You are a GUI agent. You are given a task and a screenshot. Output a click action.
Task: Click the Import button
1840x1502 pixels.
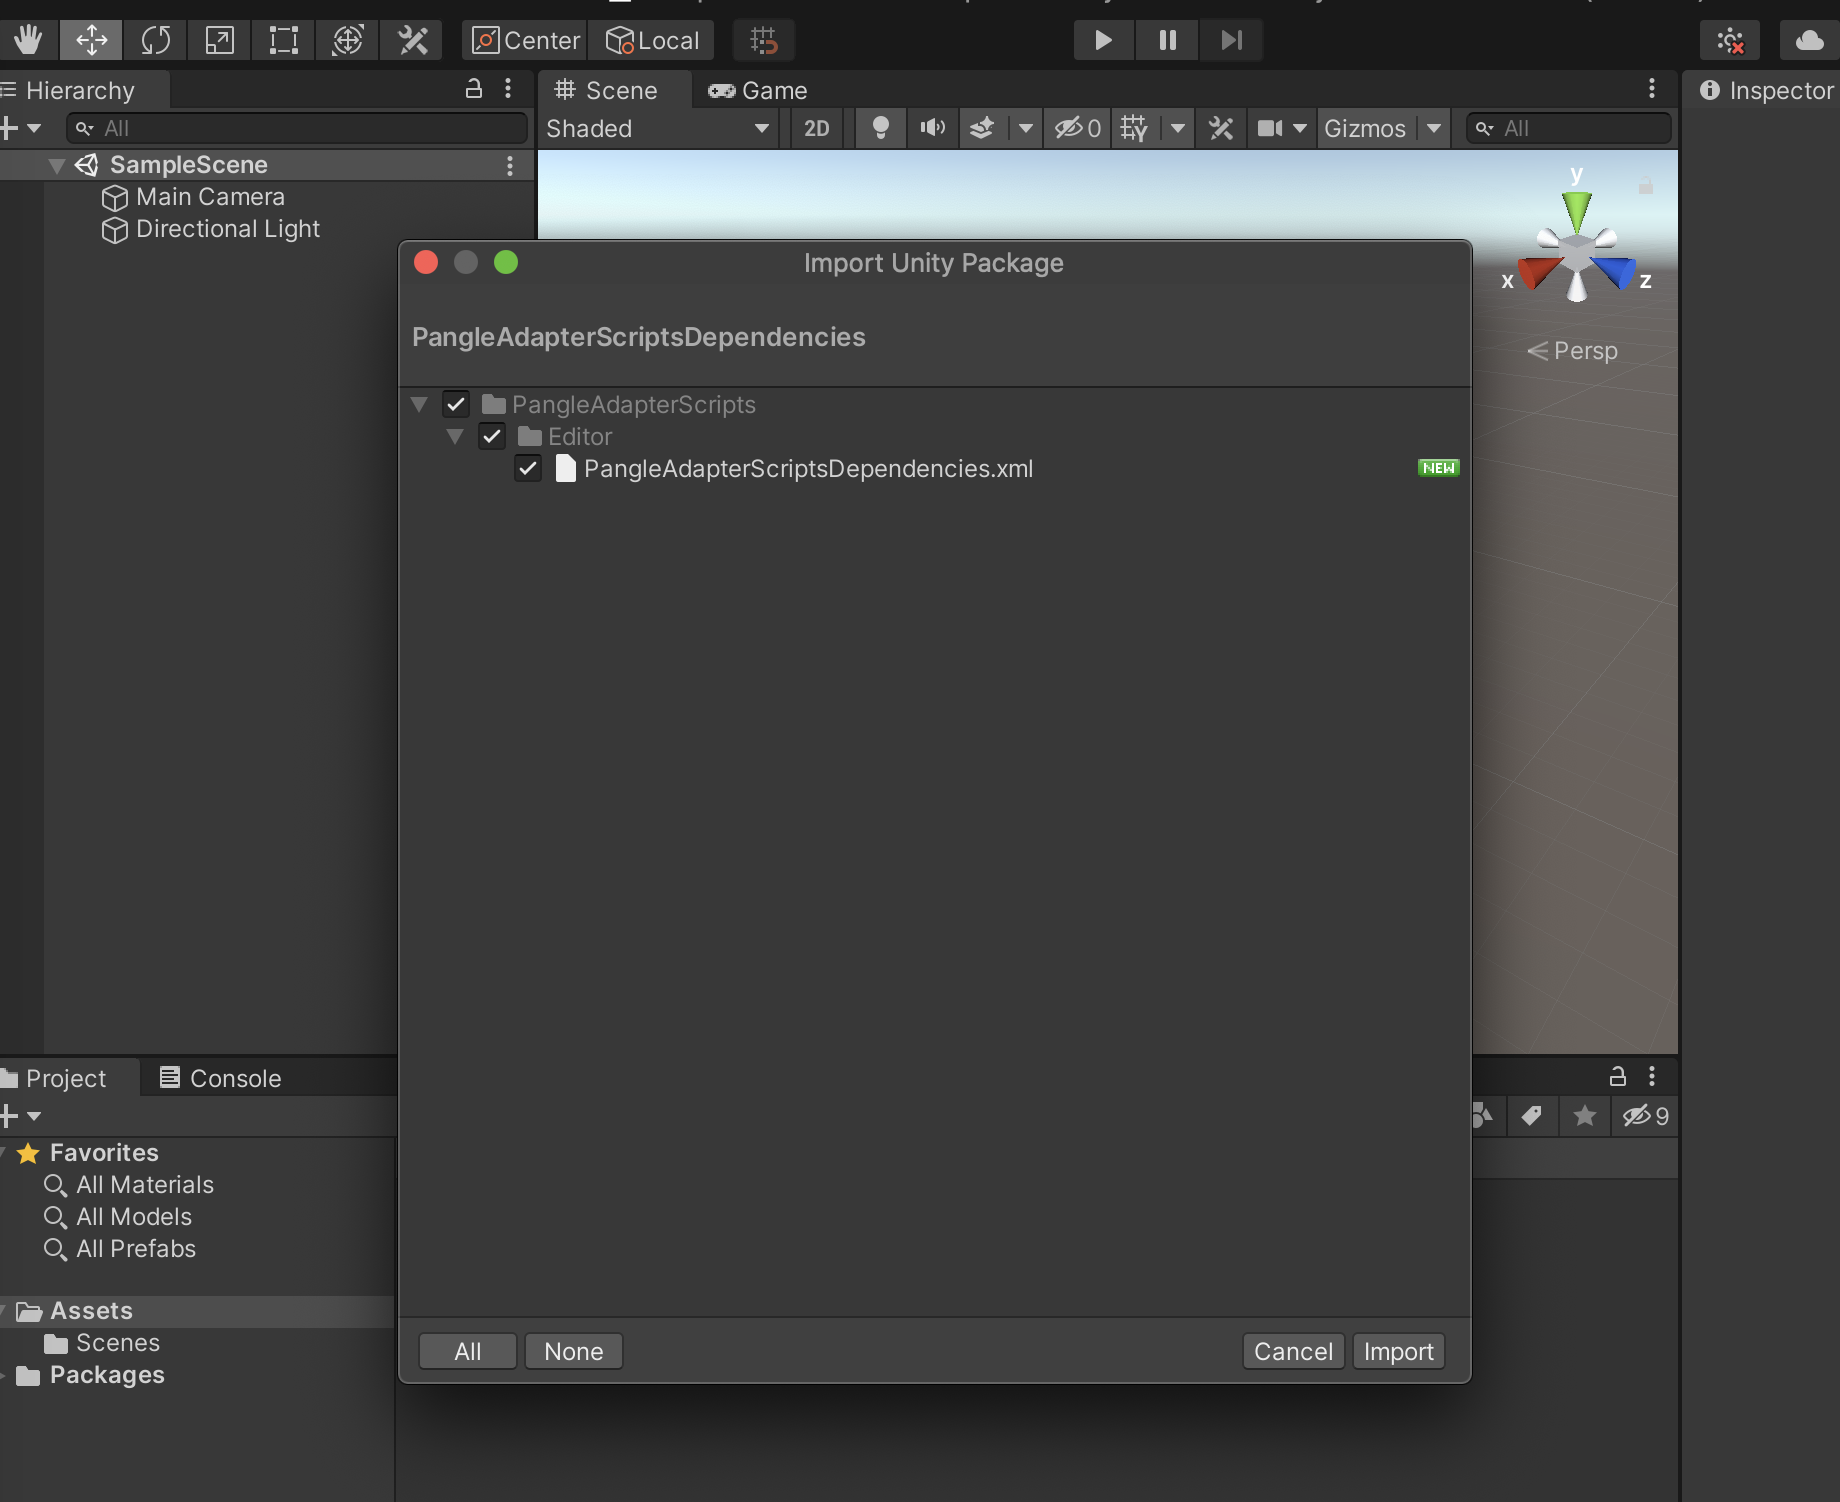pyautogui.click(x=1397, y=1351)
